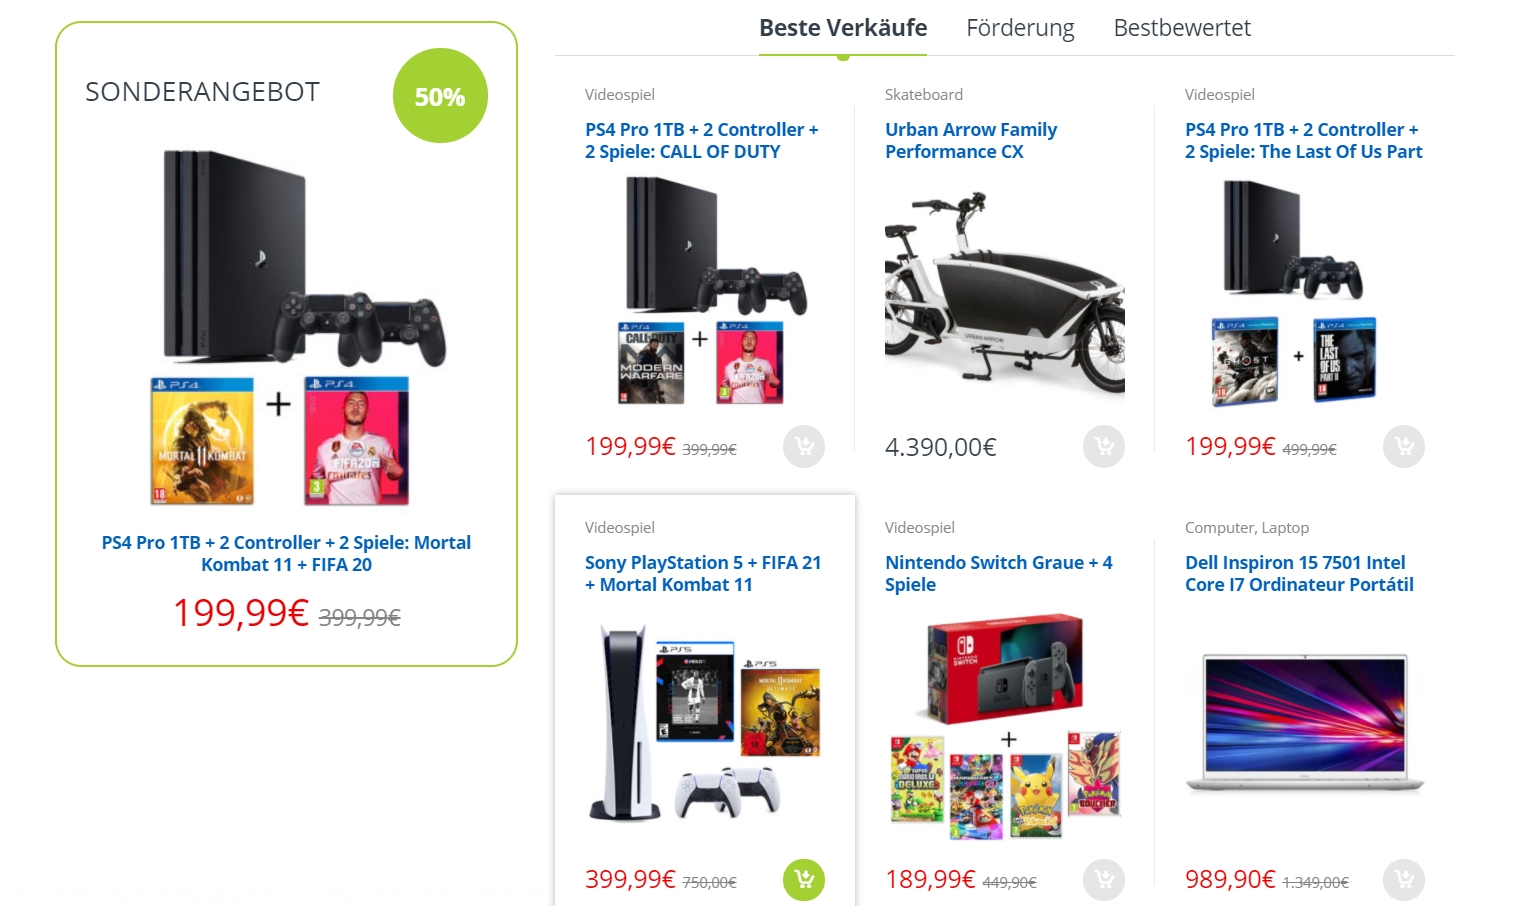Viewport: 1528px width, 906px height.
Task: Select the Beste Verkäufe tab
Action: (x=843, y=28)
